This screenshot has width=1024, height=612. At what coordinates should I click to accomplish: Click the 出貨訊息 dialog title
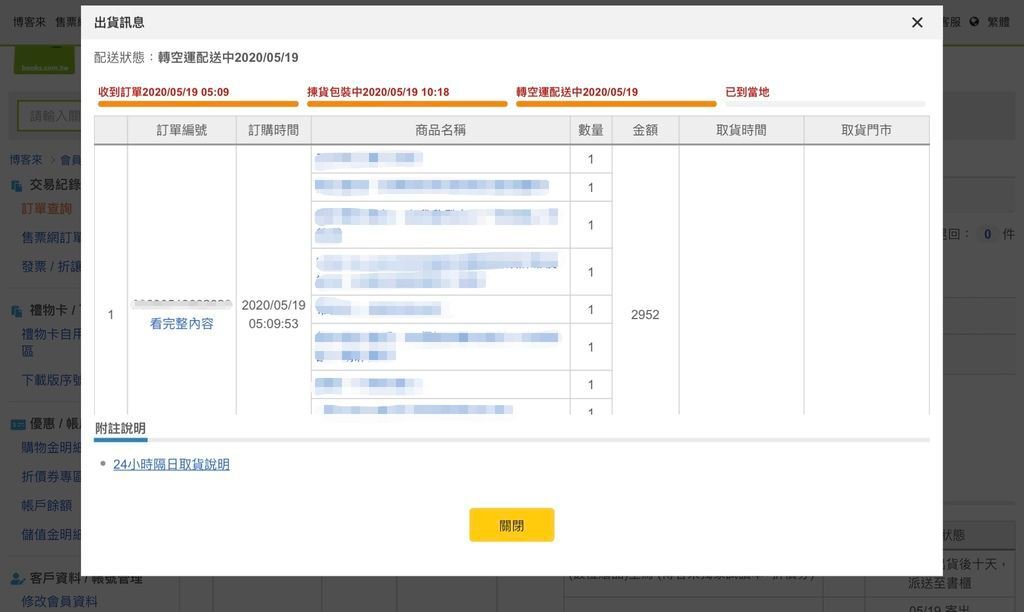coord(120,23)
